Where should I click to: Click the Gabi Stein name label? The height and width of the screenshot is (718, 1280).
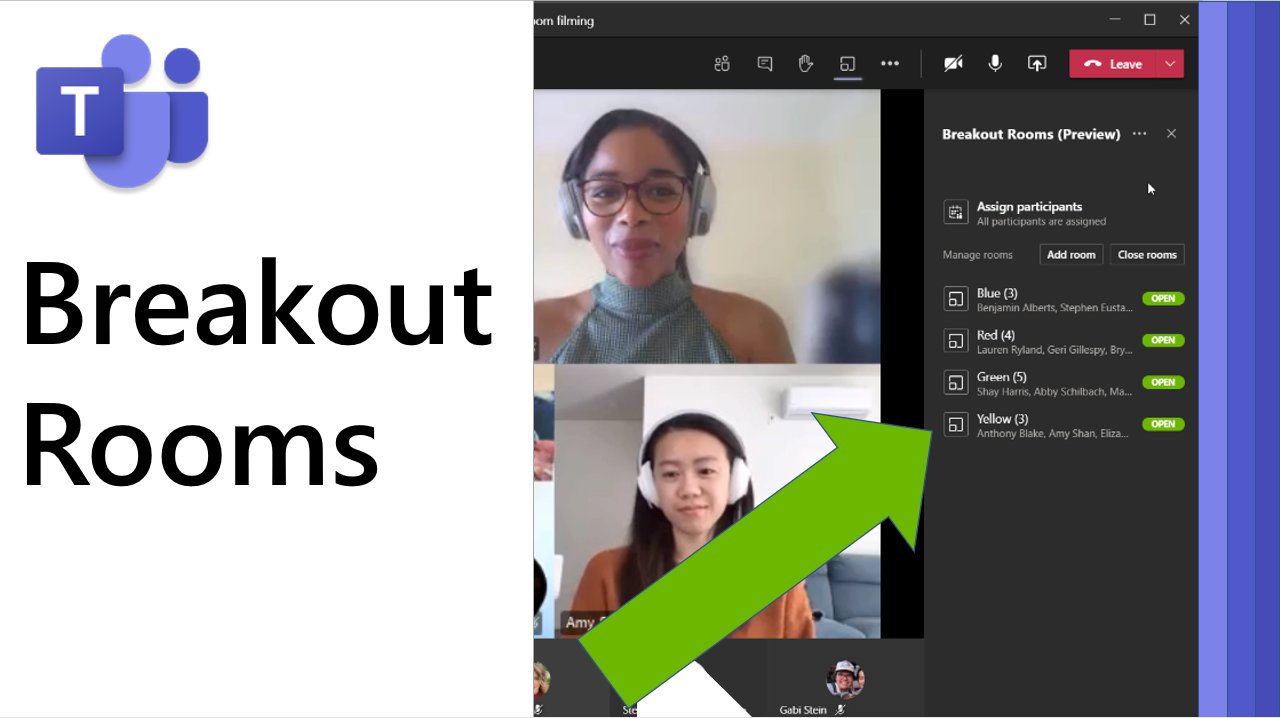coord(803,710)
